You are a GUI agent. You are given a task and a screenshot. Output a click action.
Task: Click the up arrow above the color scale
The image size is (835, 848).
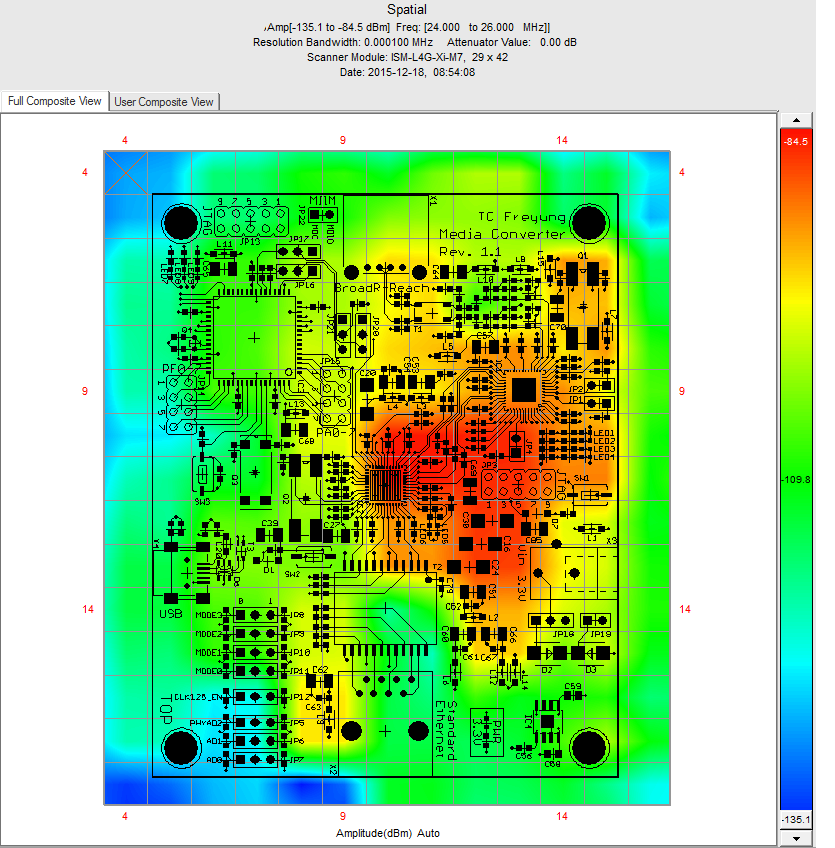[x=797, y=120]
